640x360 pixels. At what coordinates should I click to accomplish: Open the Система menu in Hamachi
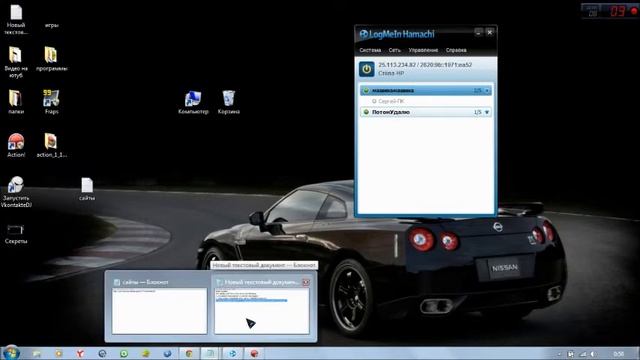370,50
